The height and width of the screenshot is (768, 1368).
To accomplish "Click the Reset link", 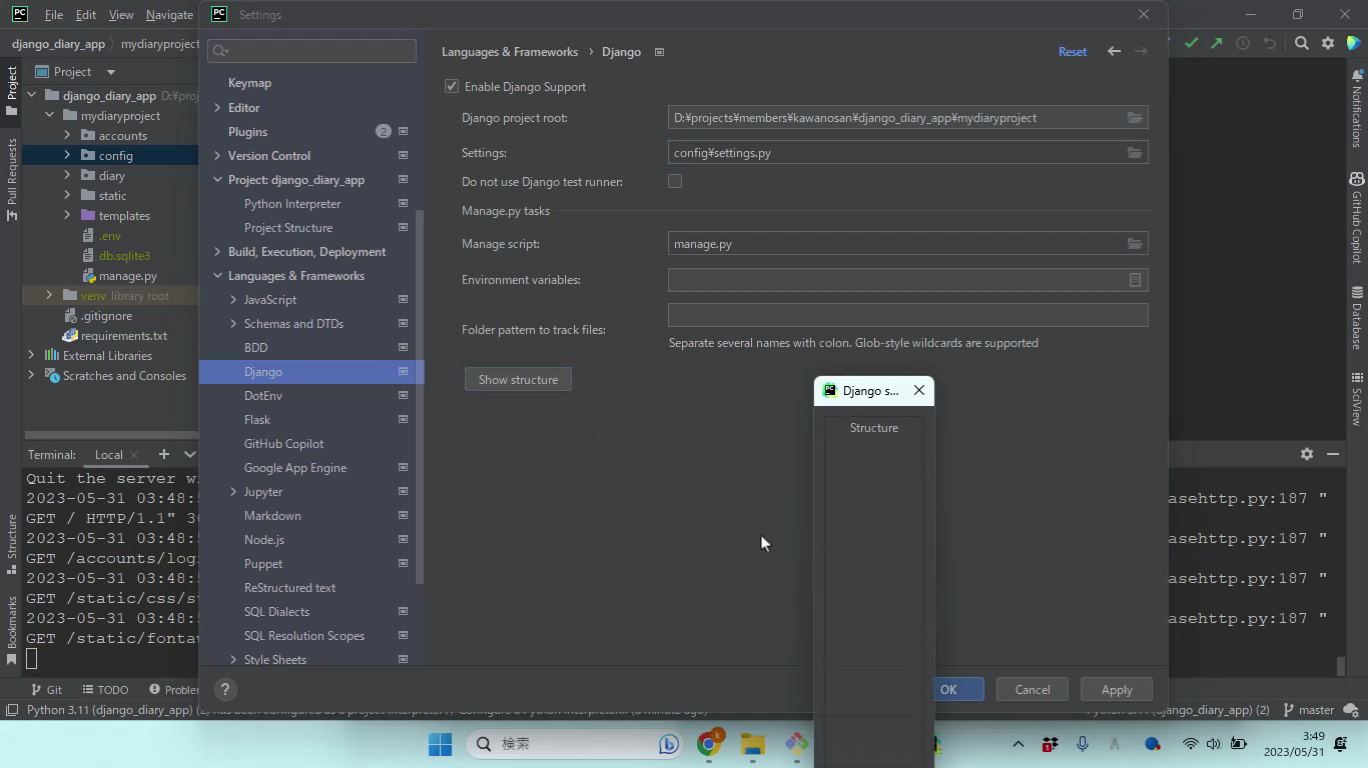I will tap(1072, 52).
